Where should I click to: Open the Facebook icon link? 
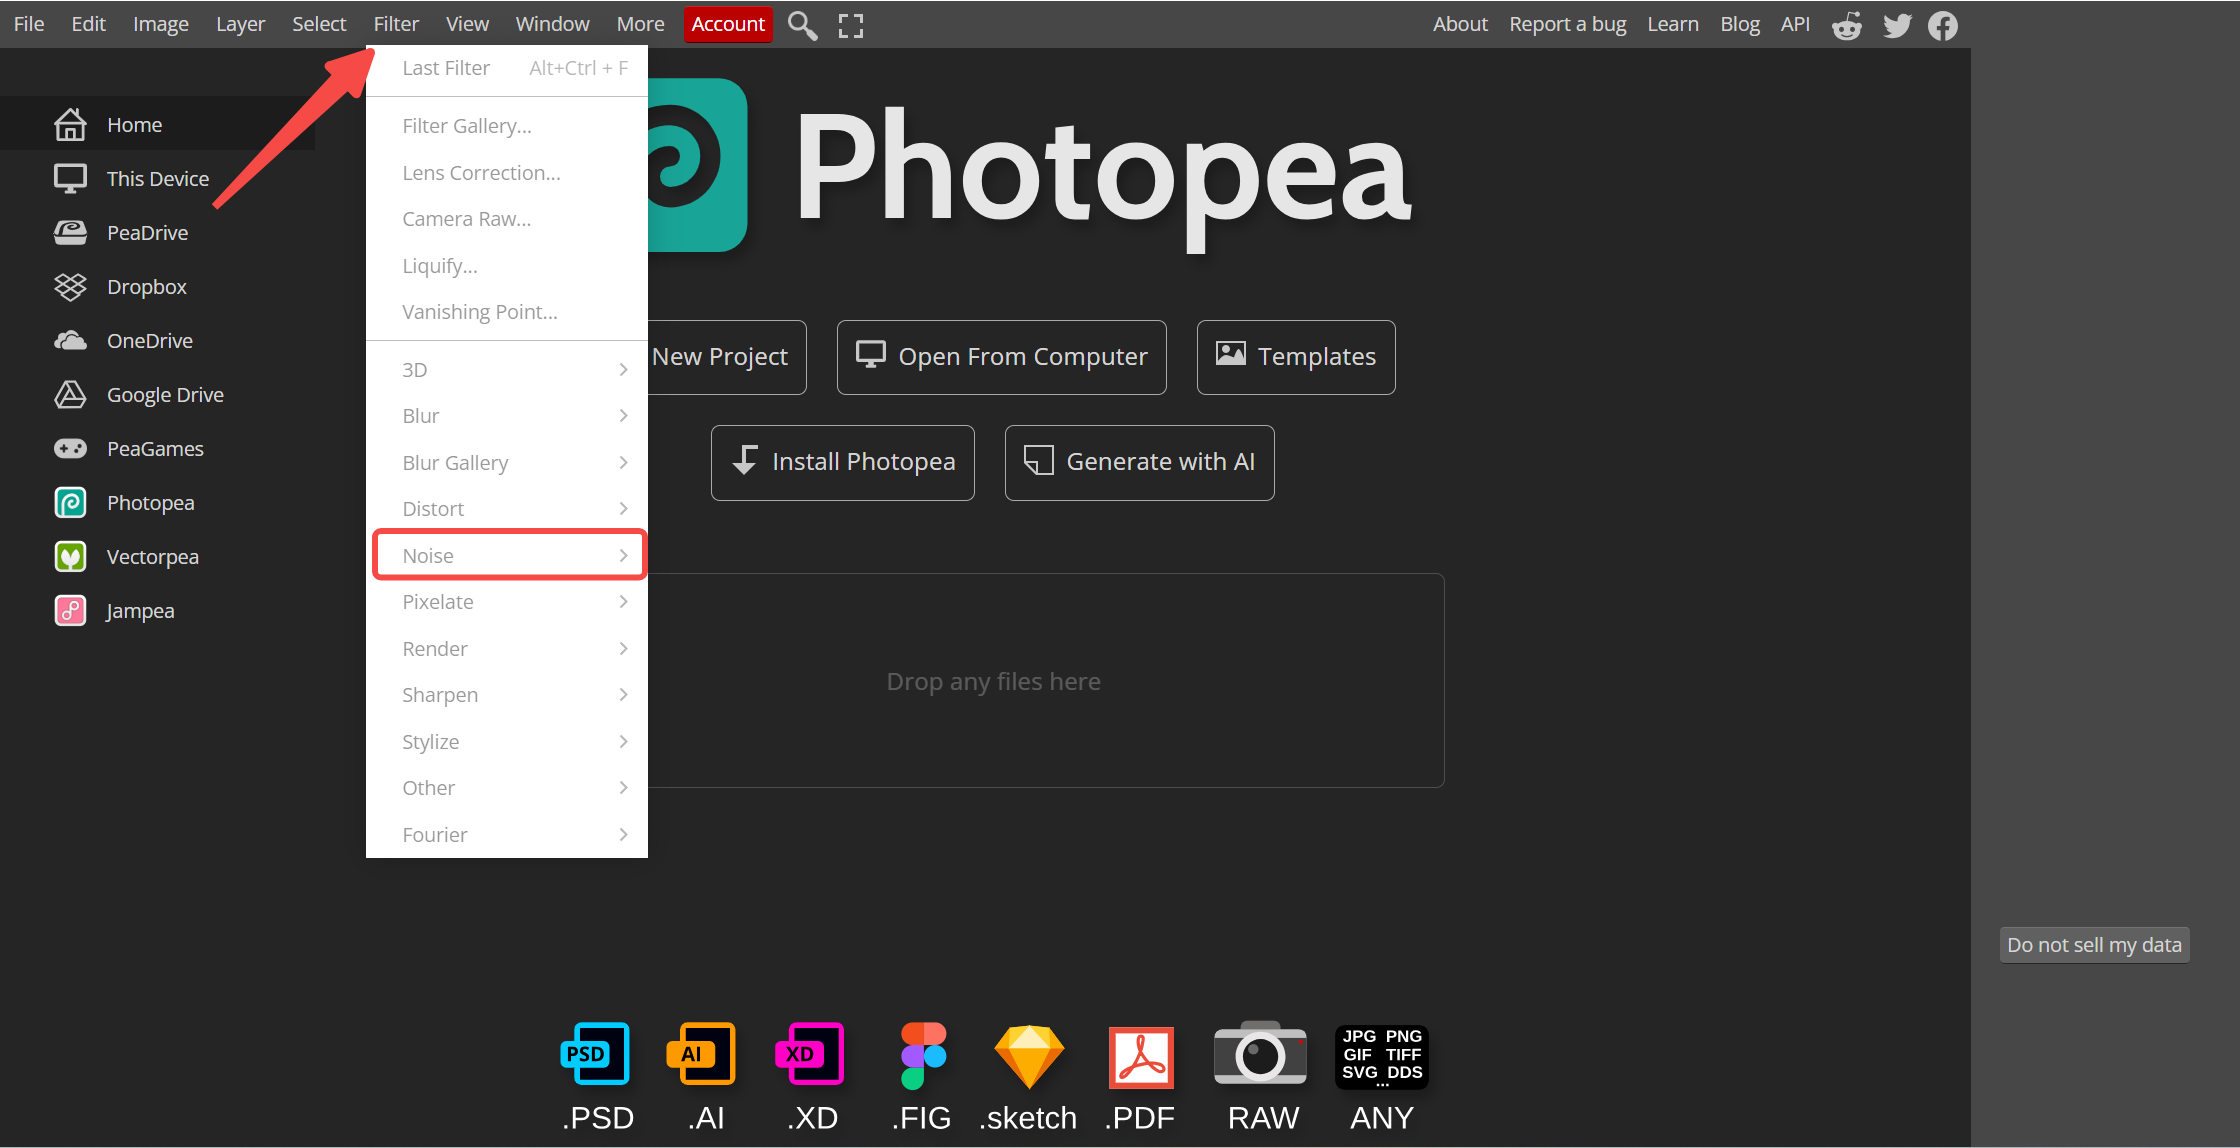[x=1943, y=25]
